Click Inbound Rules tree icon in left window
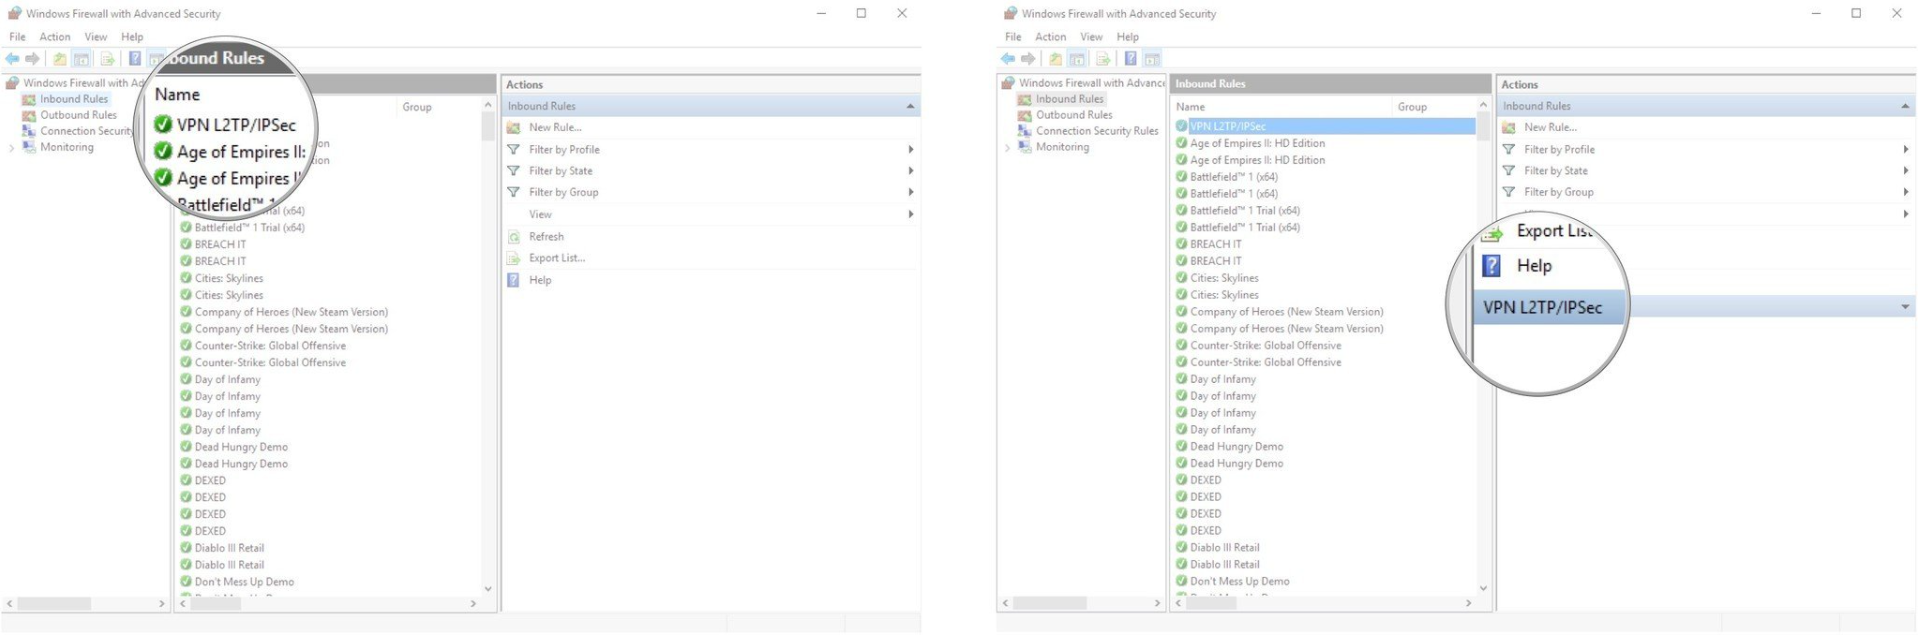The height and width of the screenshot is (635, 1918). (29, 99)
